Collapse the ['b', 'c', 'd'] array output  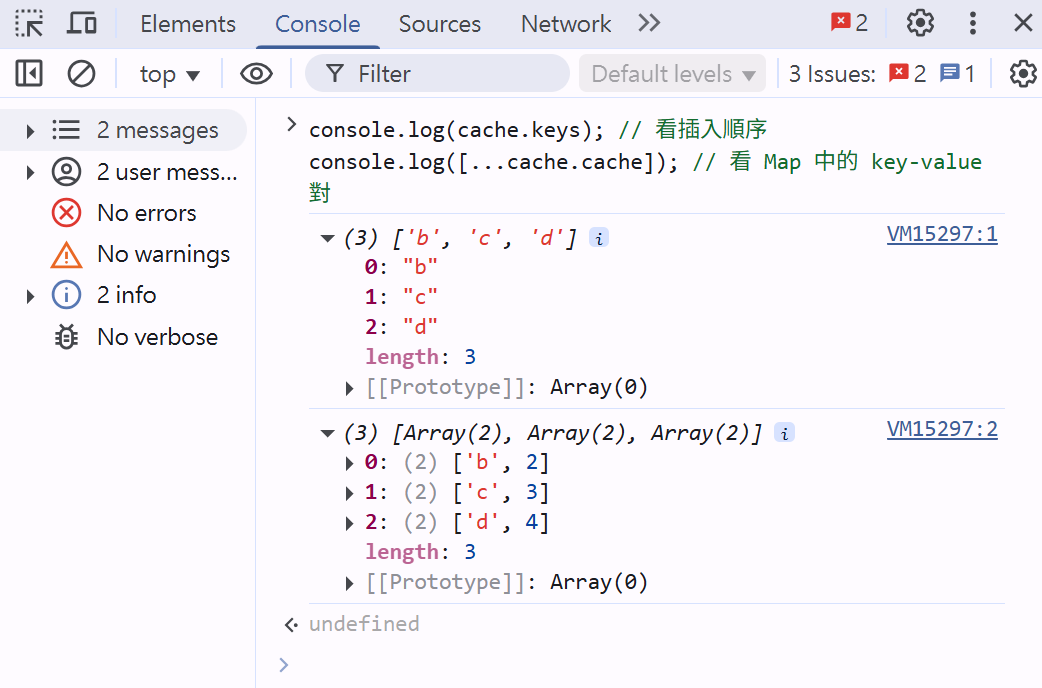click(x=327, y=238)
